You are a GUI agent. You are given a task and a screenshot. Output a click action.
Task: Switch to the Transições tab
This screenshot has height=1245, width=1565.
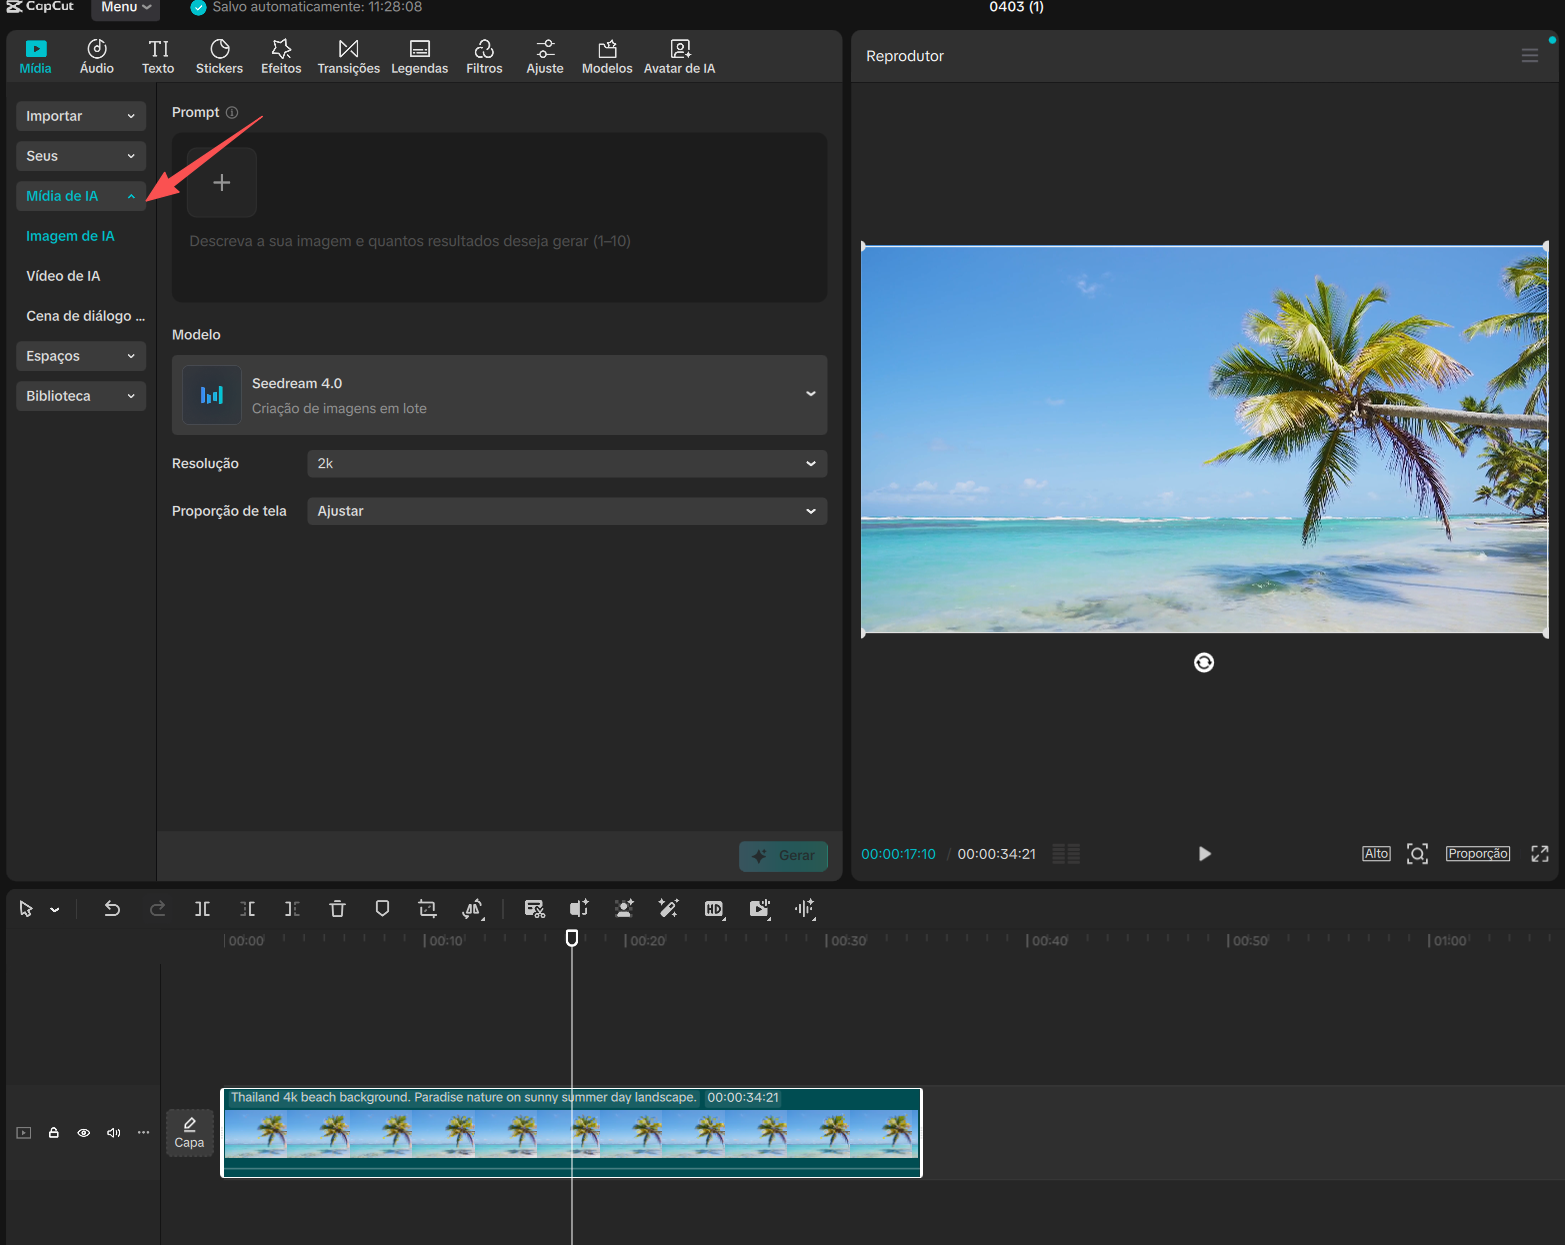pos(348,57)
